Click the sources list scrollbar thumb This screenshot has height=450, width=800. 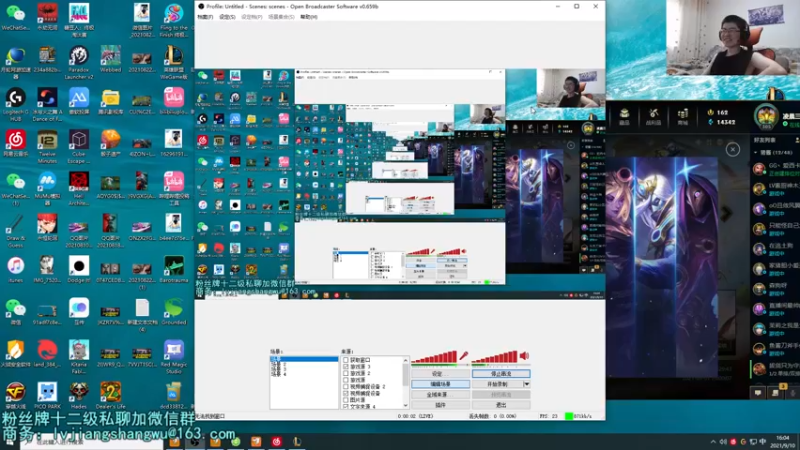coord(406,374)
